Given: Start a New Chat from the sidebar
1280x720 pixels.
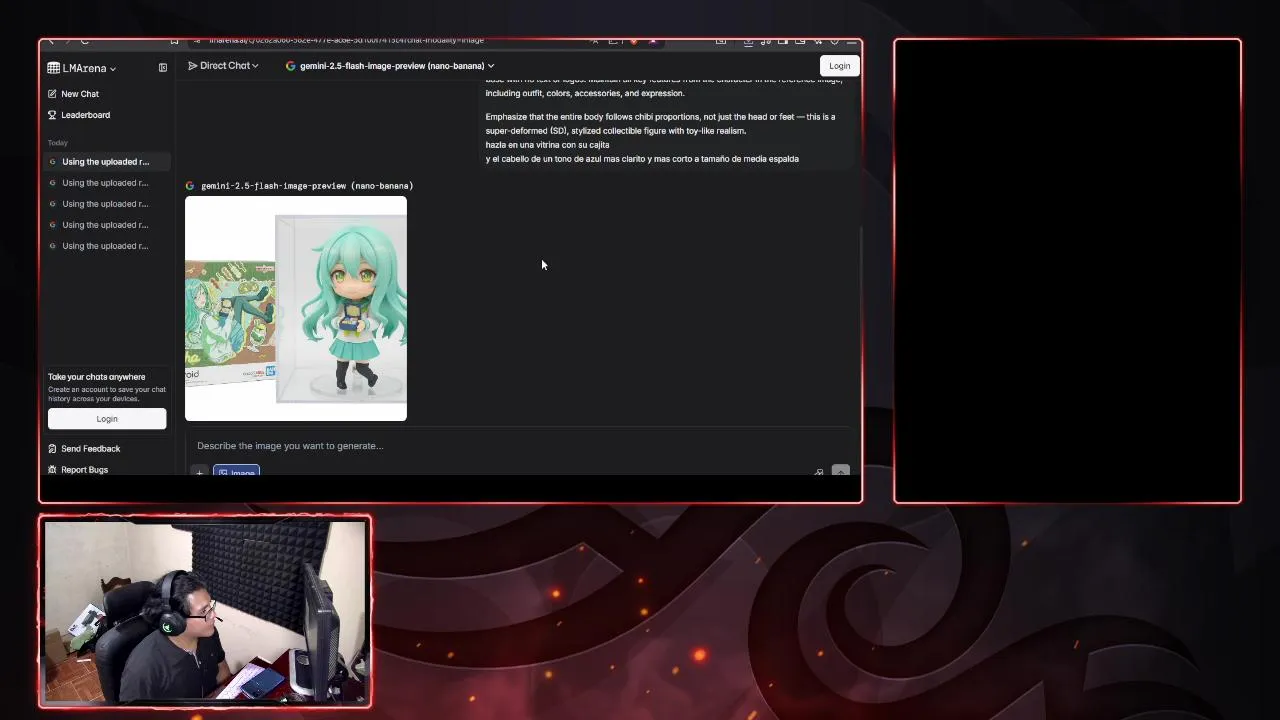Looking at the screenshot, I should click(80, 94).
